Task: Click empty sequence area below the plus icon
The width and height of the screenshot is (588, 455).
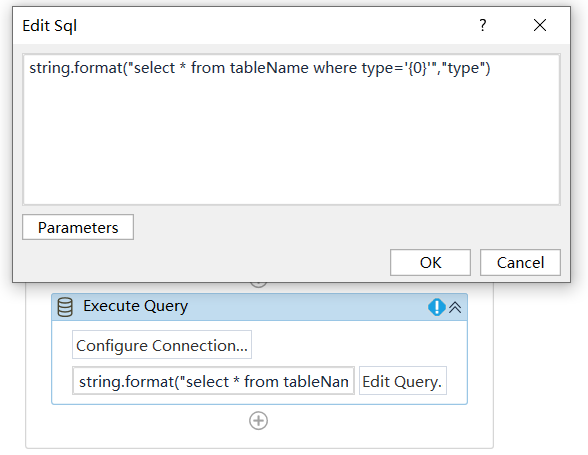Action: (x=259, y=440)
